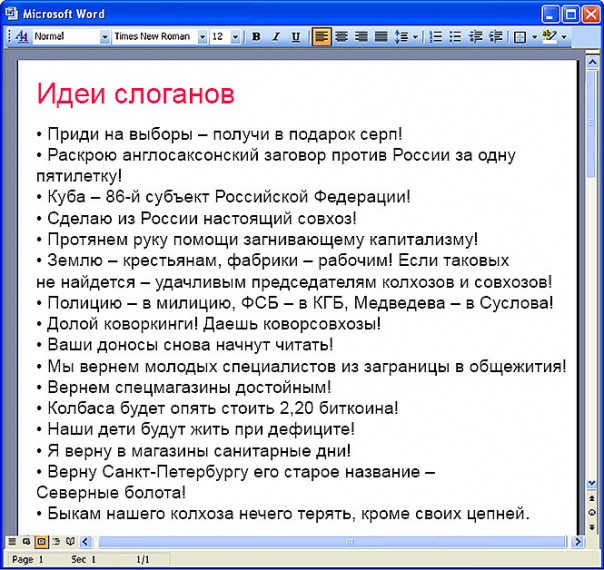Open the Styles and Formatting pane icon
Viewport: 604px width, 570px height.
pos(22,37)
